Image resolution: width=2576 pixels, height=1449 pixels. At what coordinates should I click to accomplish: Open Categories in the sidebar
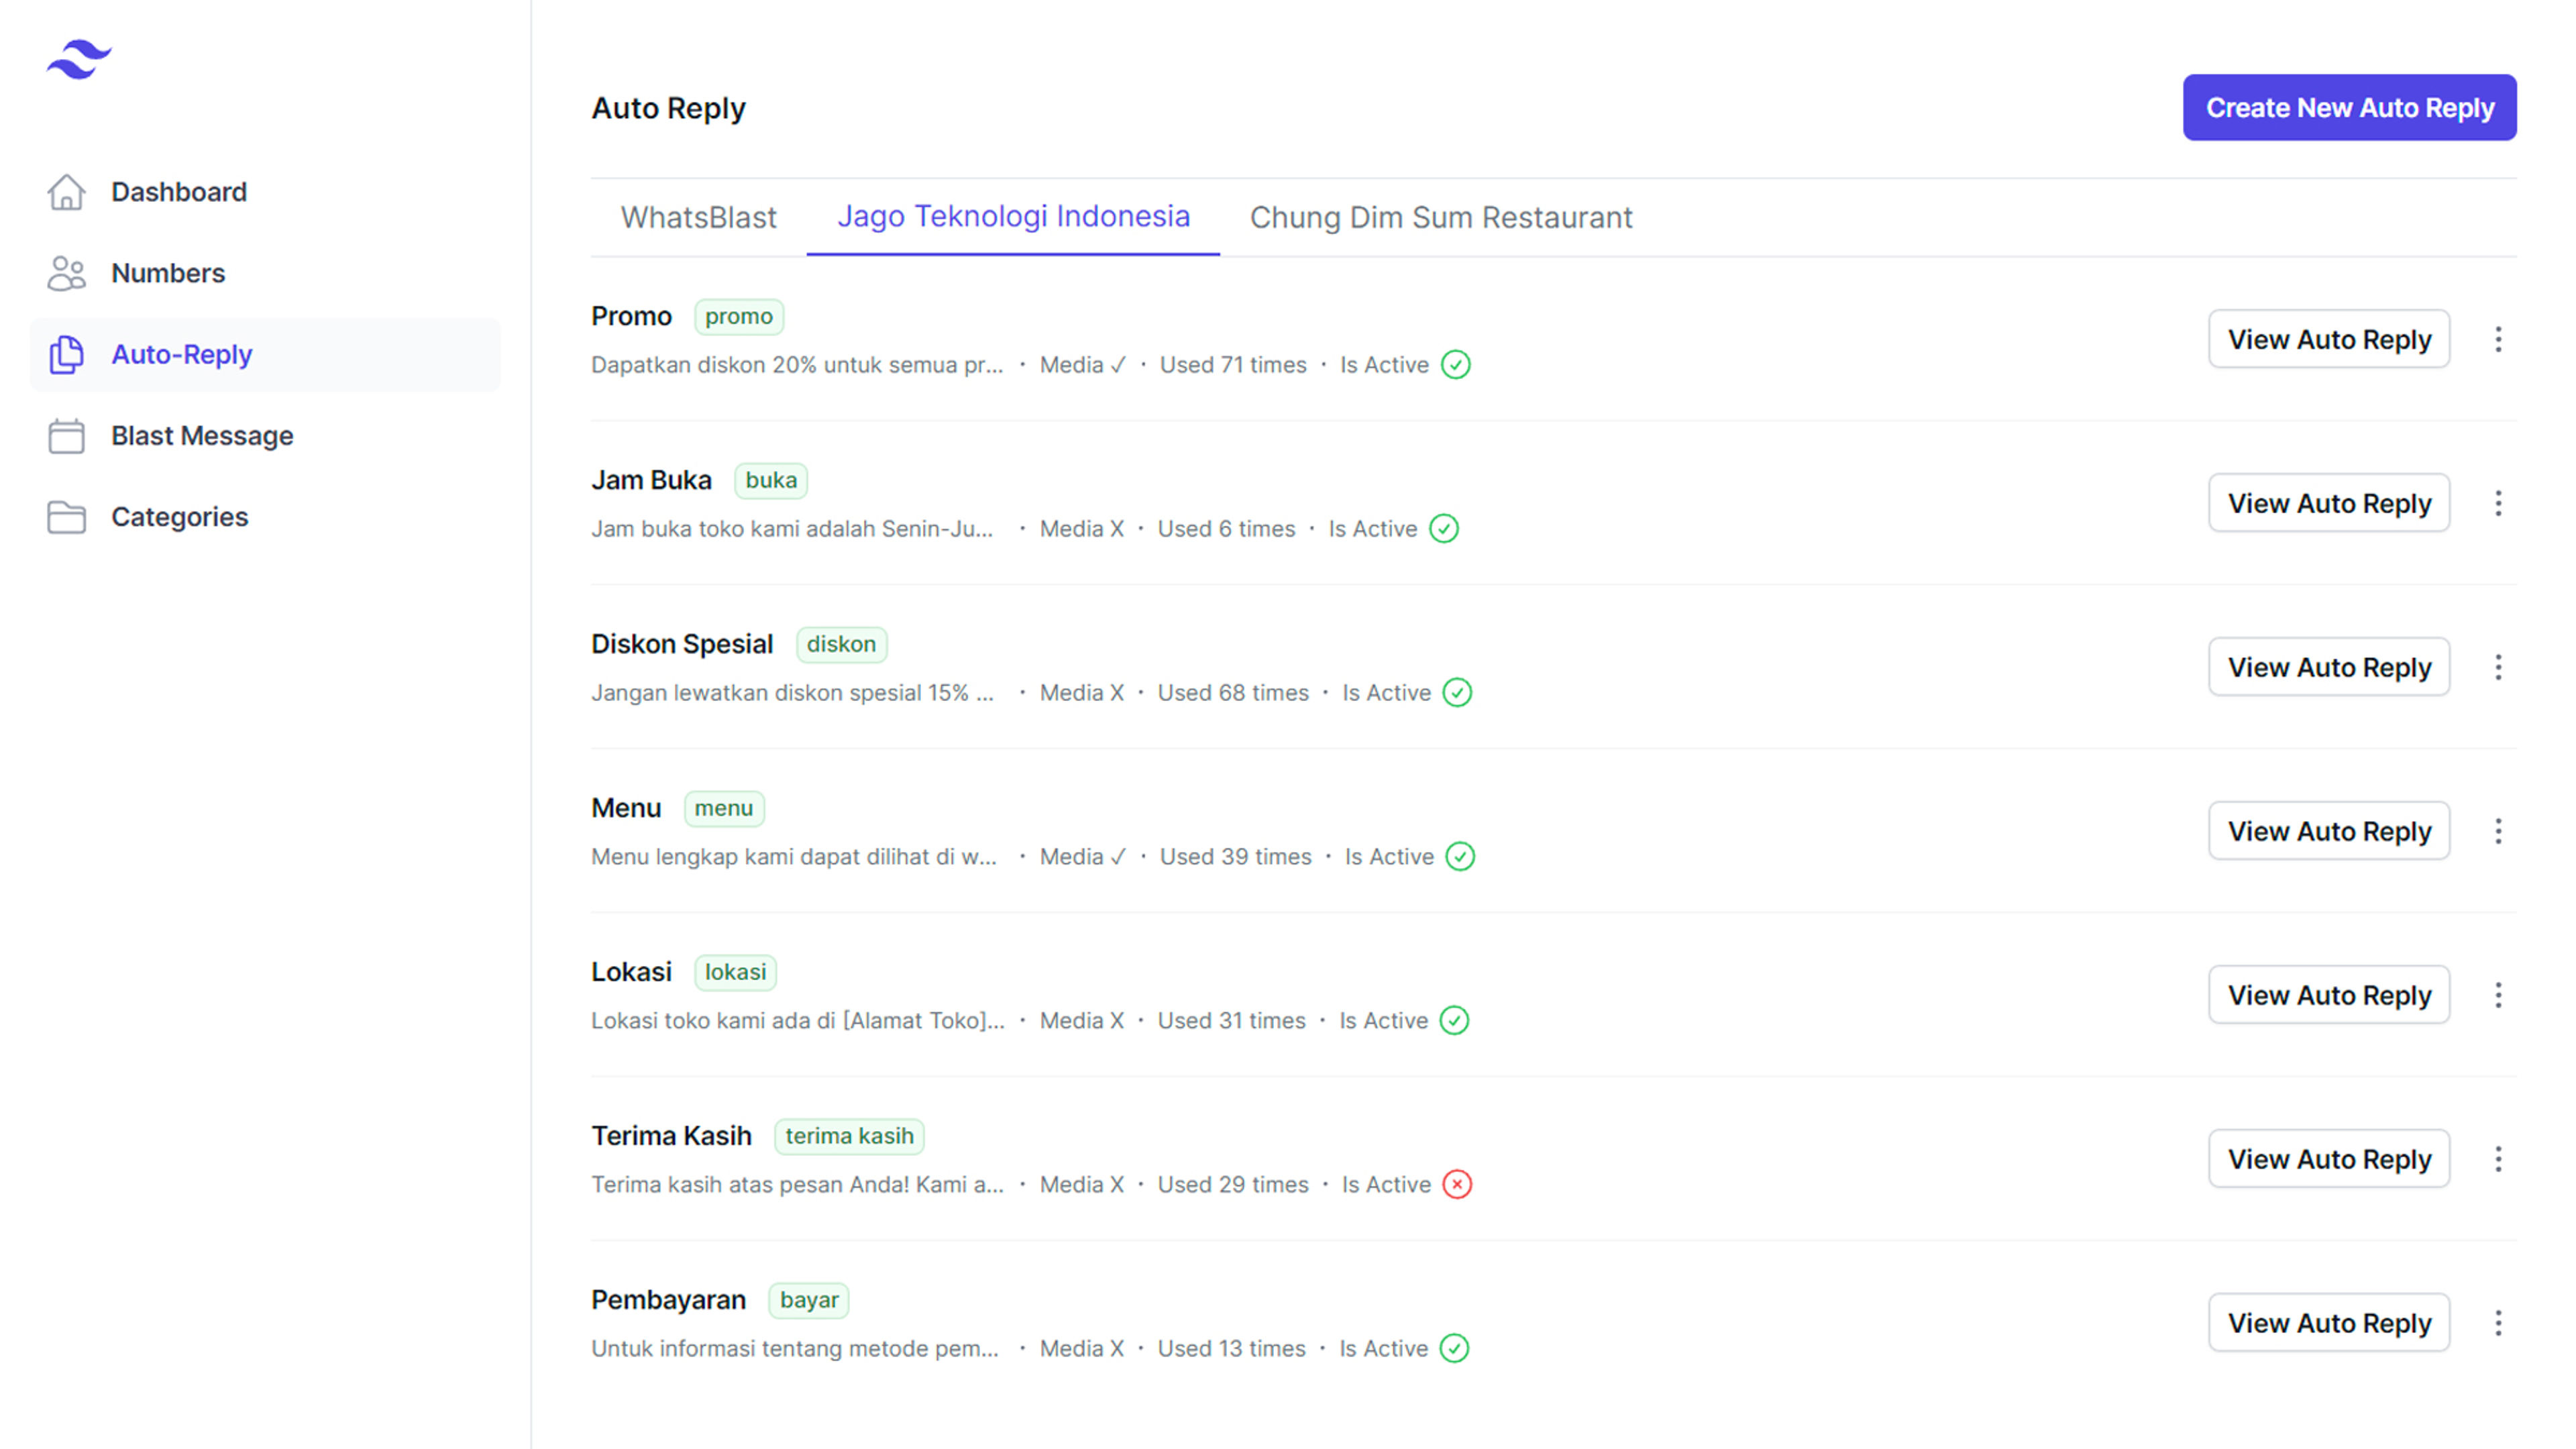[x=265, y=517]
